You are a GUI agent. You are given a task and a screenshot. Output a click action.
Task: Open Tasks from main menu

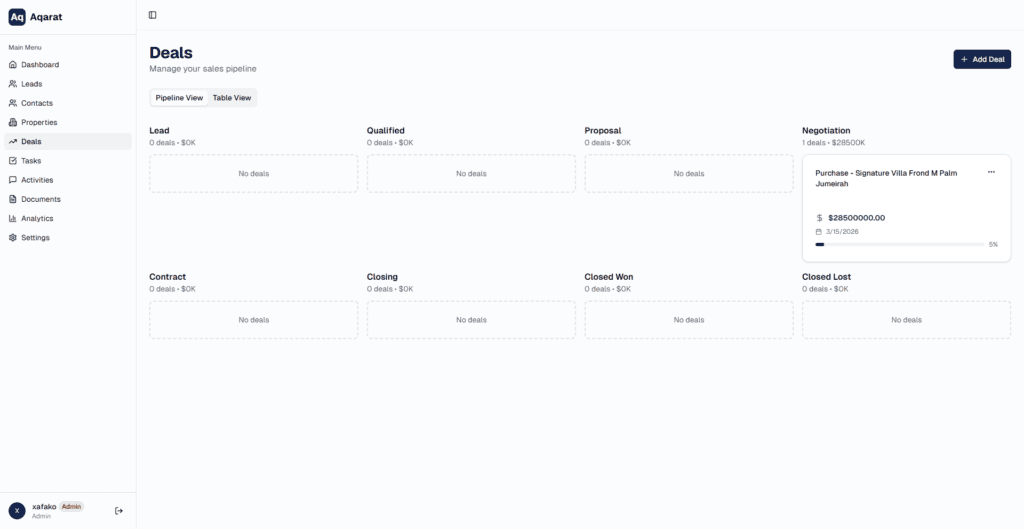click(x=31, y=161)
